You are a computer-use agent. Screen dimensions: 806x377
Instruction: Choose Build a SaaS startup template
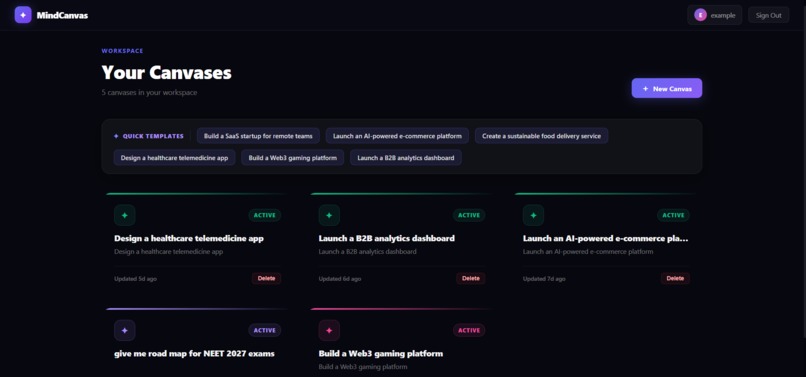259,136
